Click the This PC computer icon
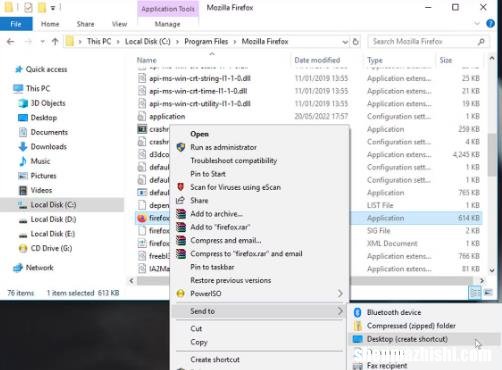This screenshot has width=502, height=370. pos(18,88)
